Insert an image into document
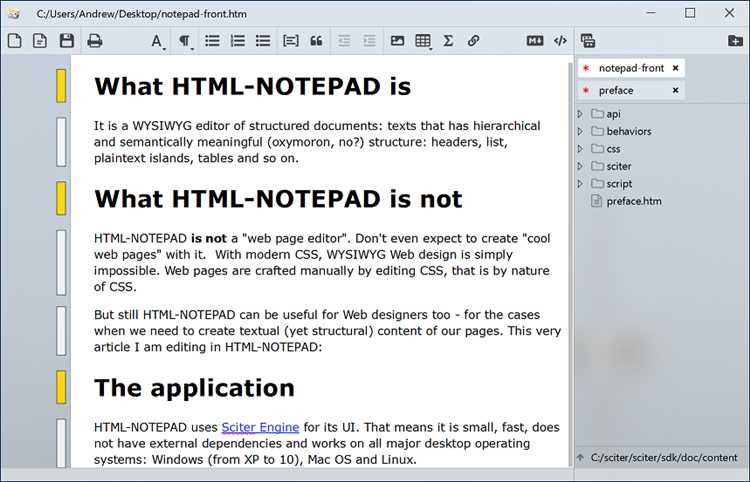The width and height of the screenshot is (750, 482). [397, 41]
